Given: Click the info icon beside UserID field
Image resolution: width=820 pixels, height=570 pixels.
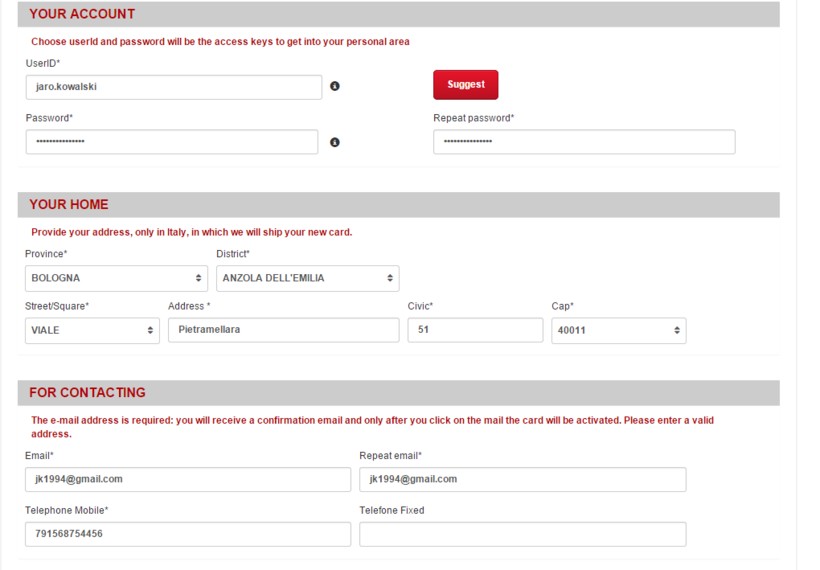Looking at the screenshot, I should (x=335, y=86).
